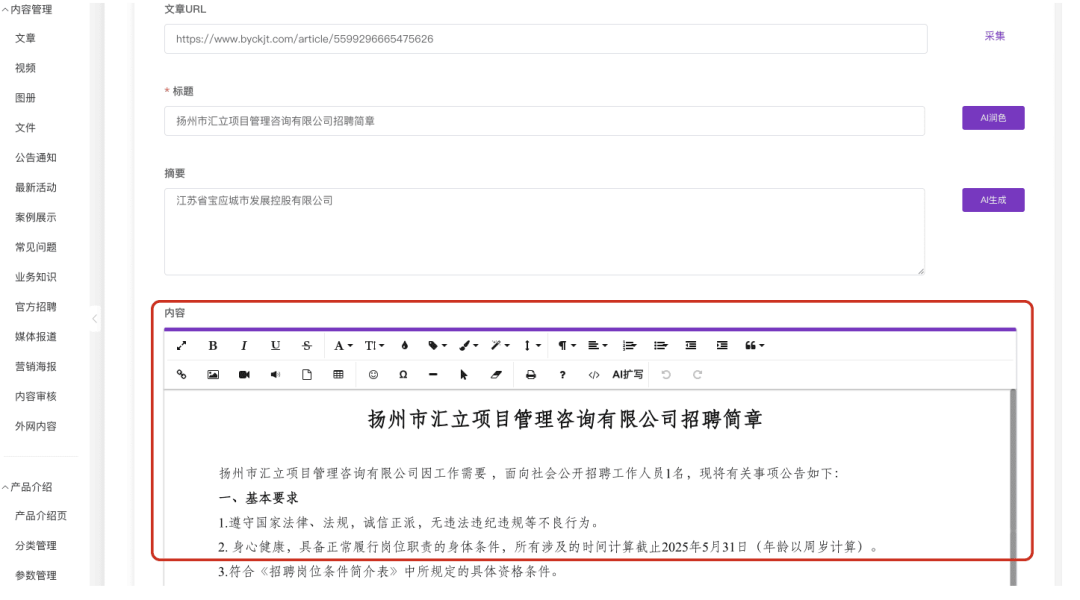Insert audio with the speaker icon

pyautogui.click(x=276, y=375)
